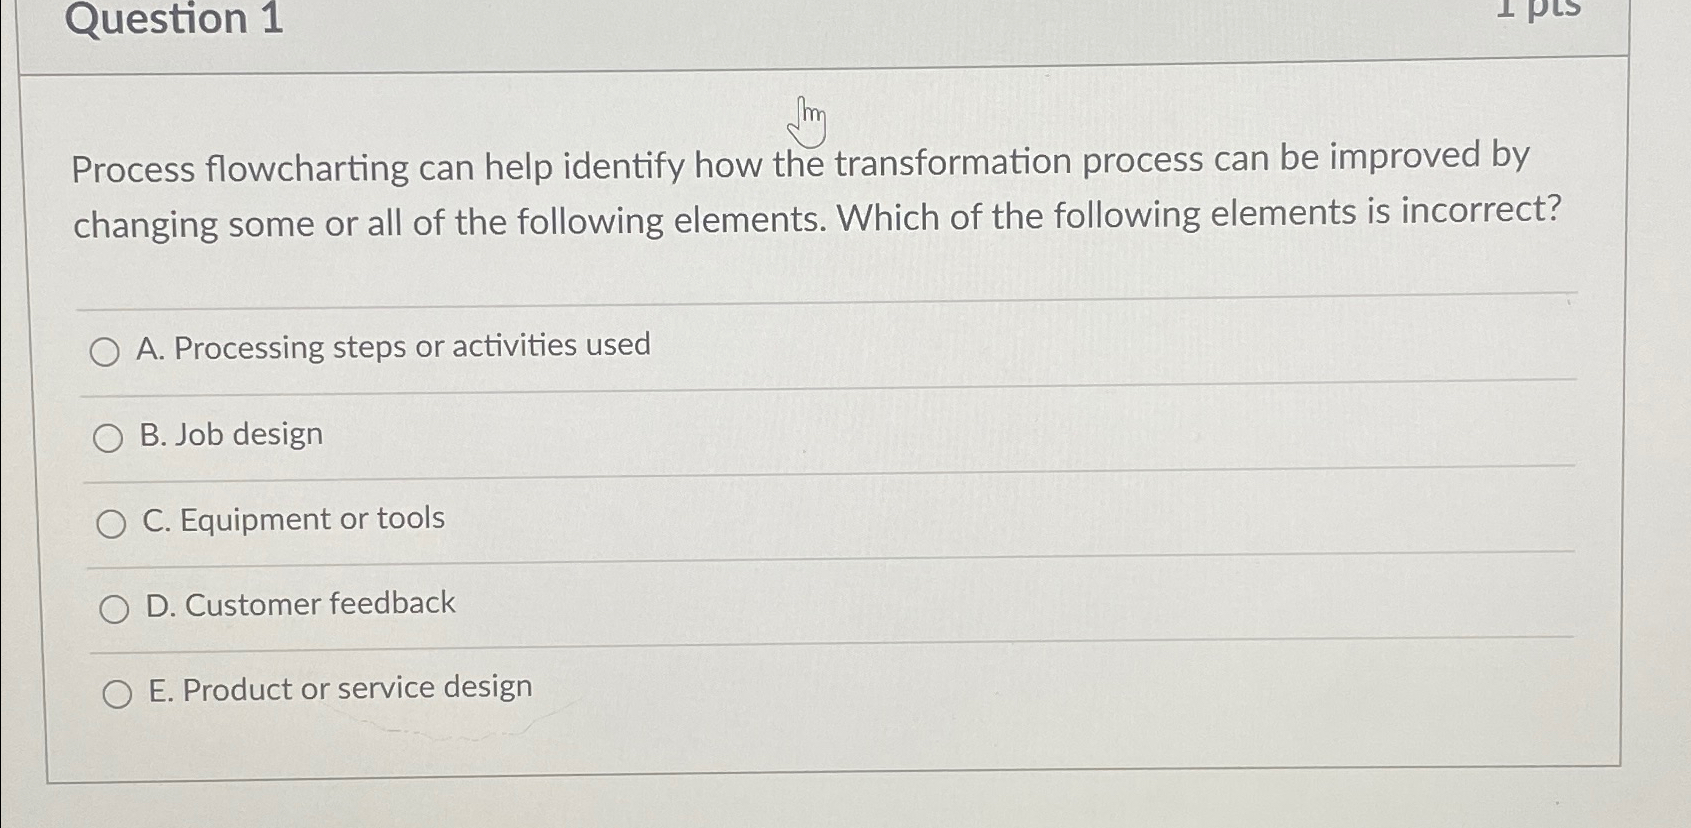1691x828 pixels.
Task: Click the answer text Job design
Action: pyautogui.click(x=231, y=434)
